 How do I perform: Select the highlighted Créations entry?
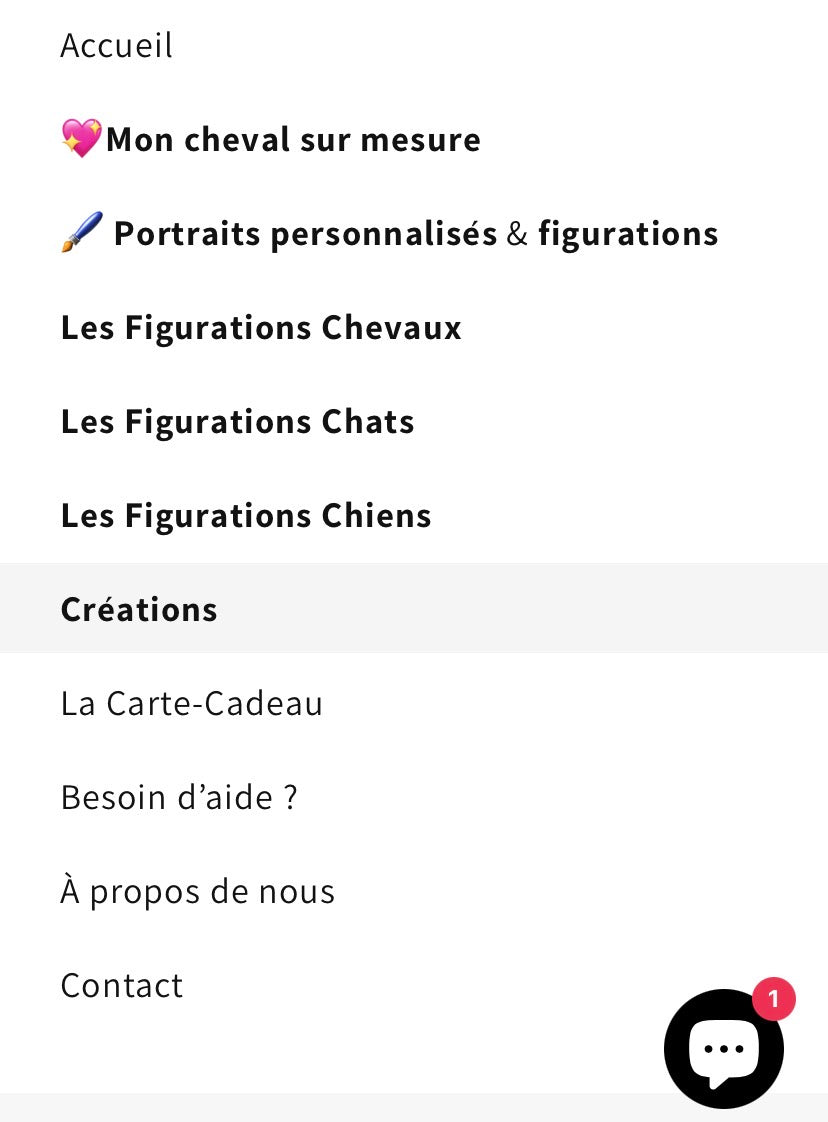[x=139, y=609]
